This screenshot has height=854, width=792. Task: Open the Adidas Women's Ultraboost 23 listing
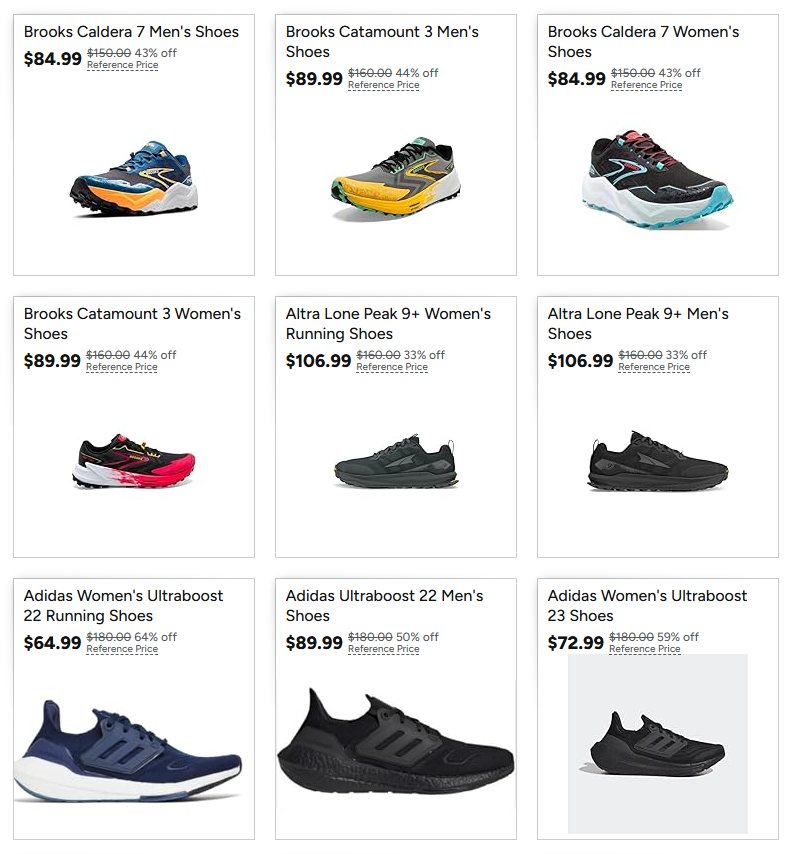(x=643, y=605)
